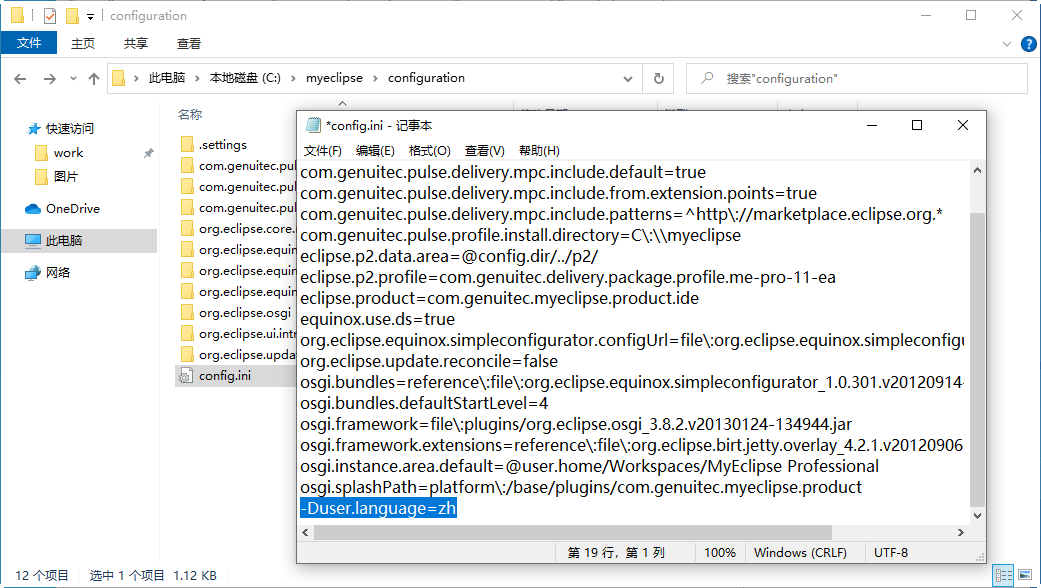Image resolution: width=1041 pixels, height=588 pixels.
Task: Open the 查看 ribbon tab in Explorer
Action: coord(188,44)
